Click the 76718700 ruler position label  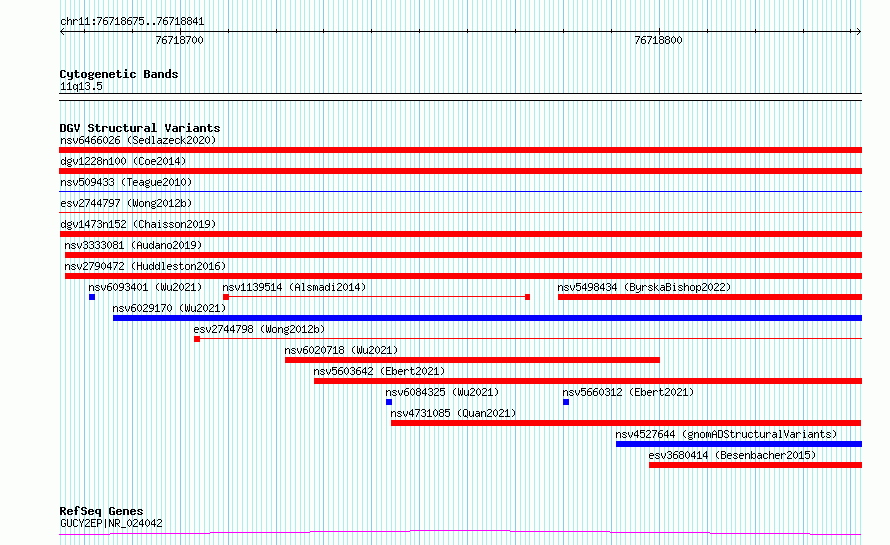click(x=179, y=40)
